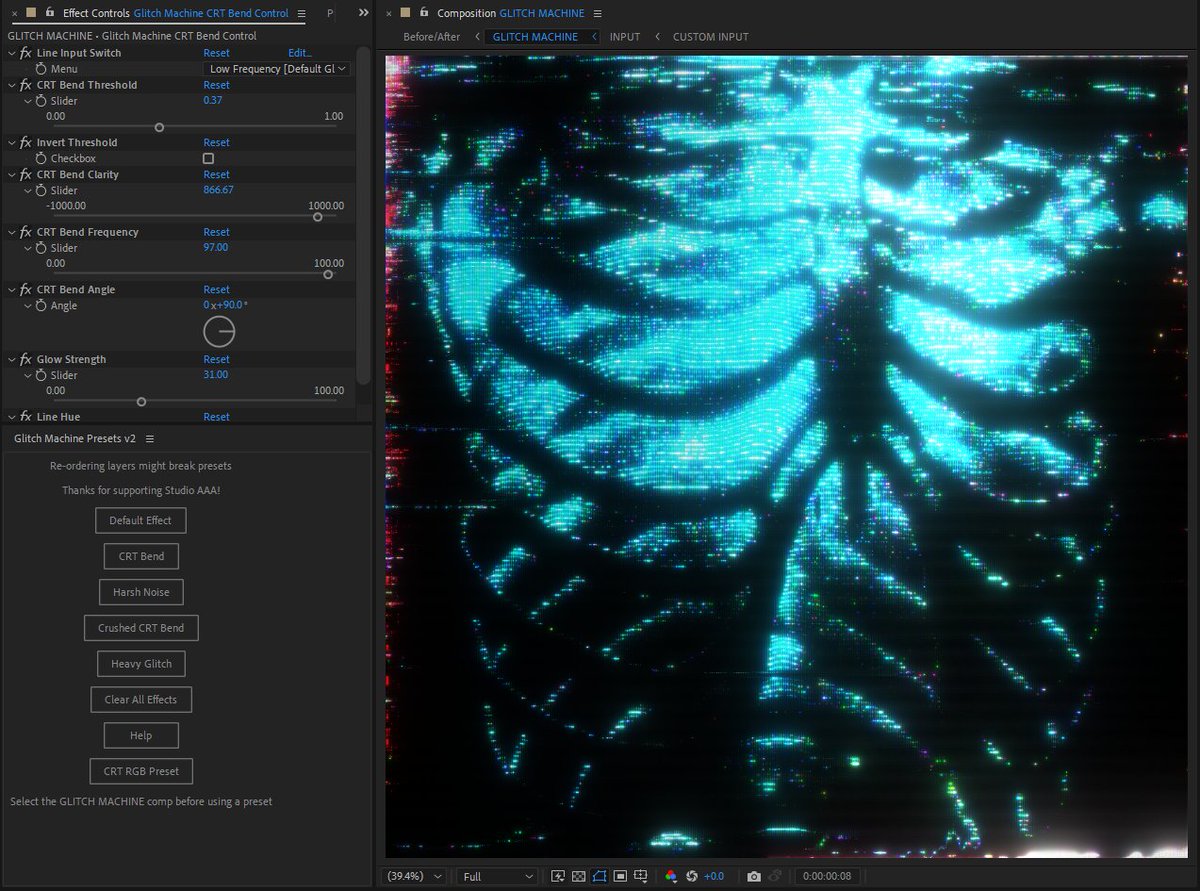Image resolution: width=1200 pixels, height=891 pixels.
Task: Click the CRT Bend Clarity Slider stopwatch
Action: [x=41, y=190]
